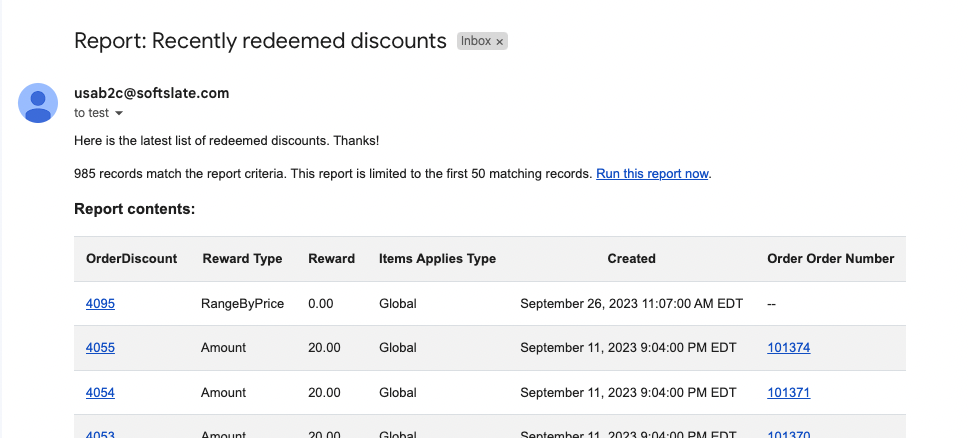Open order number 101374 link
This screenshot has height=438, width=968.
coord(788,348)
